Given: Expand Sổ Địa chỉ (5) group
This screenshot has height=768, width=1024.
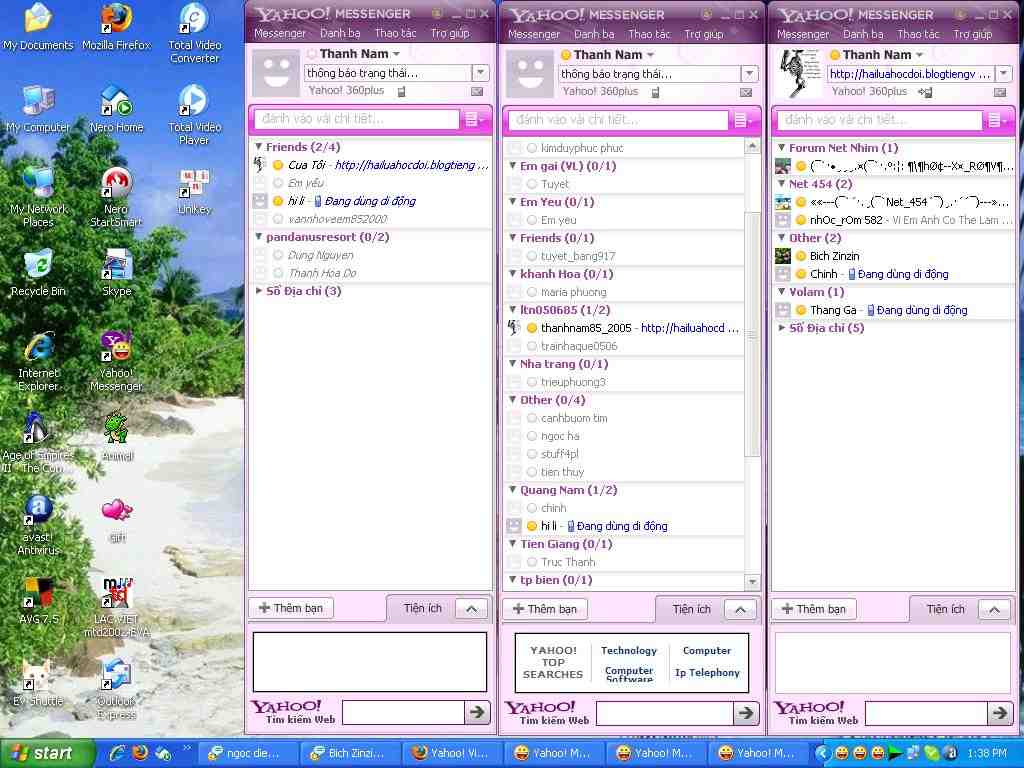Looking at the screenshot, I should click(782, 328).
